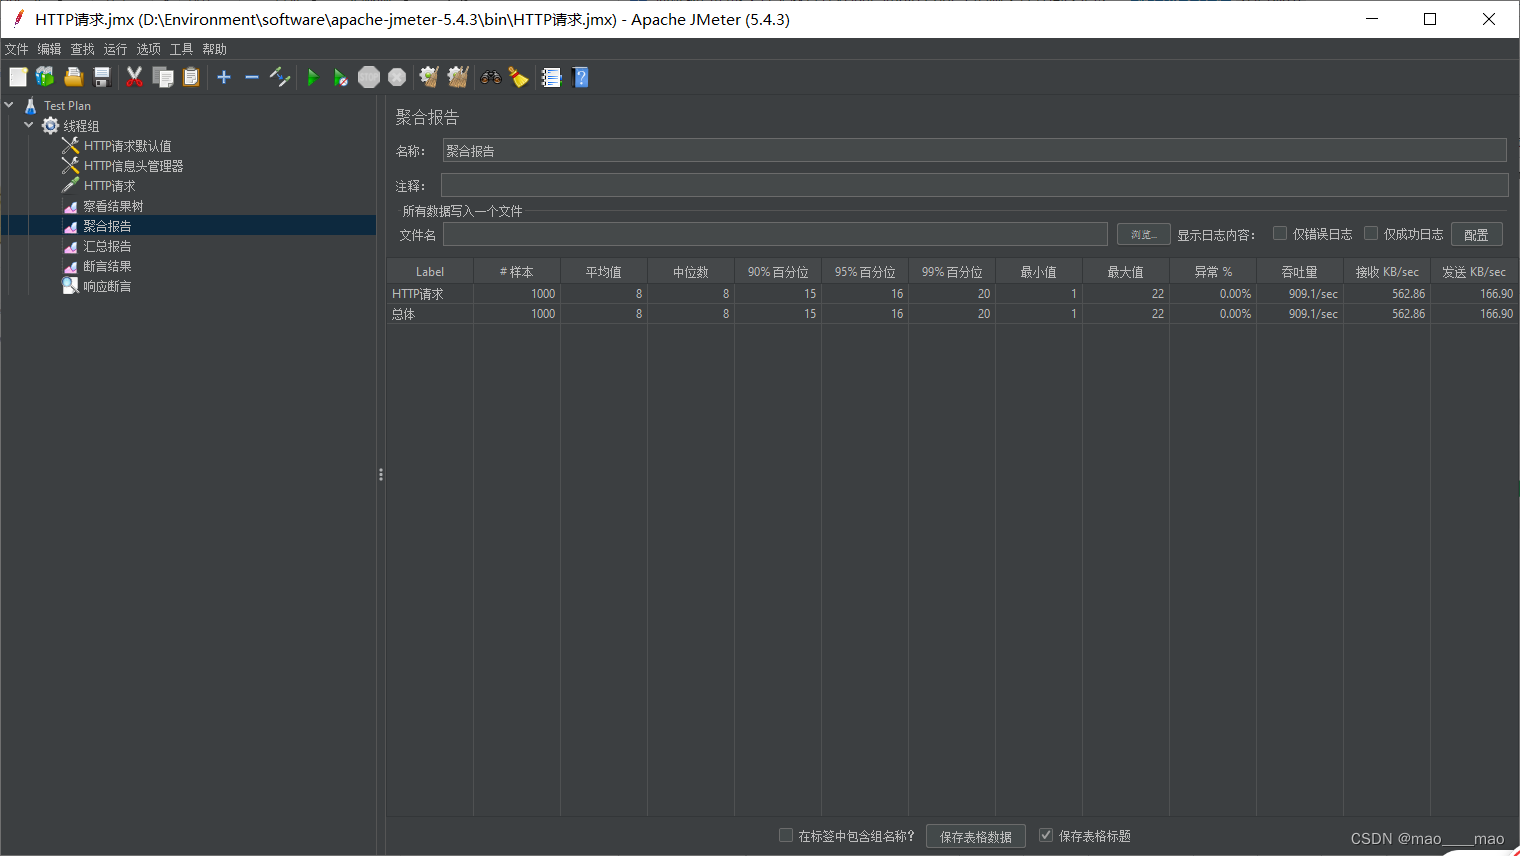1520x856 pixels.
Task: Click the Paste clipboard icon
Action: tap(191, 77)
